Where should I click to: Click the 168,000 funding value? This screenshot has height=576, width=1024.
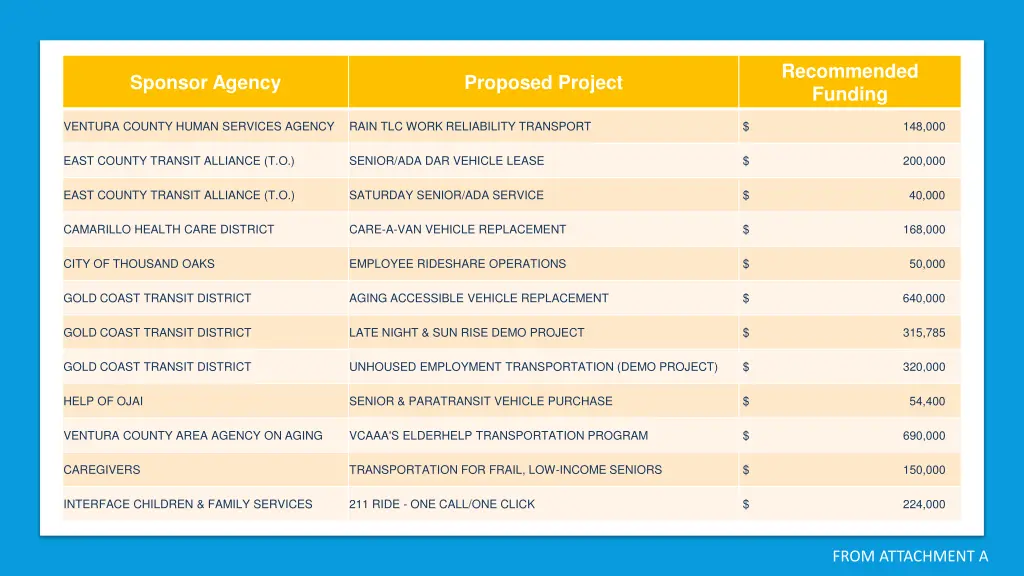[x=923, y=230]
